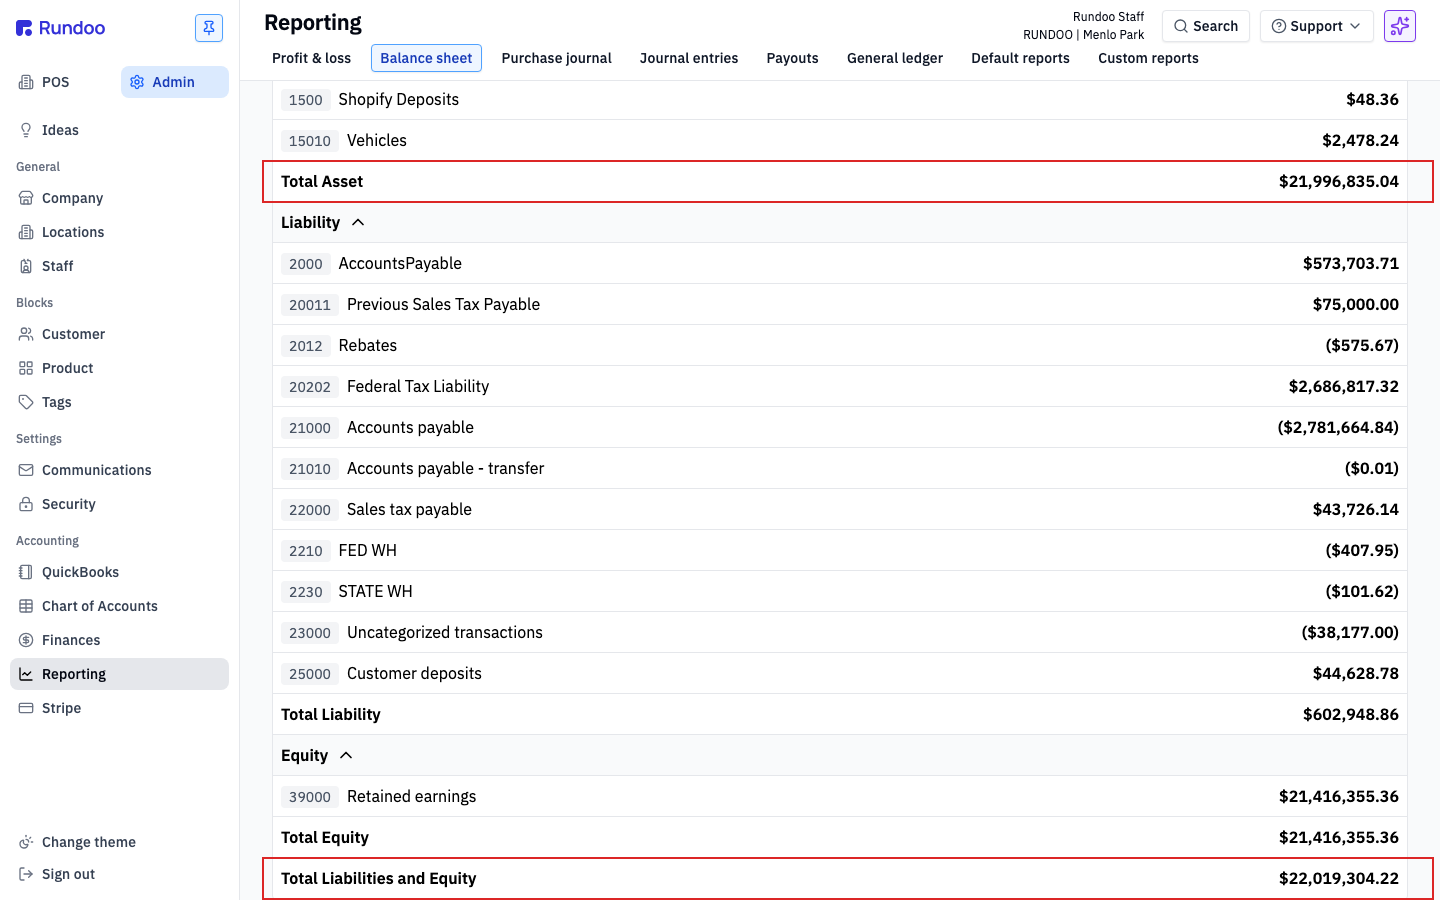Viewport: 1440px width, 900px height.
Task: Click the Search magnifier icon
Action: click(x=1181, y=26)
